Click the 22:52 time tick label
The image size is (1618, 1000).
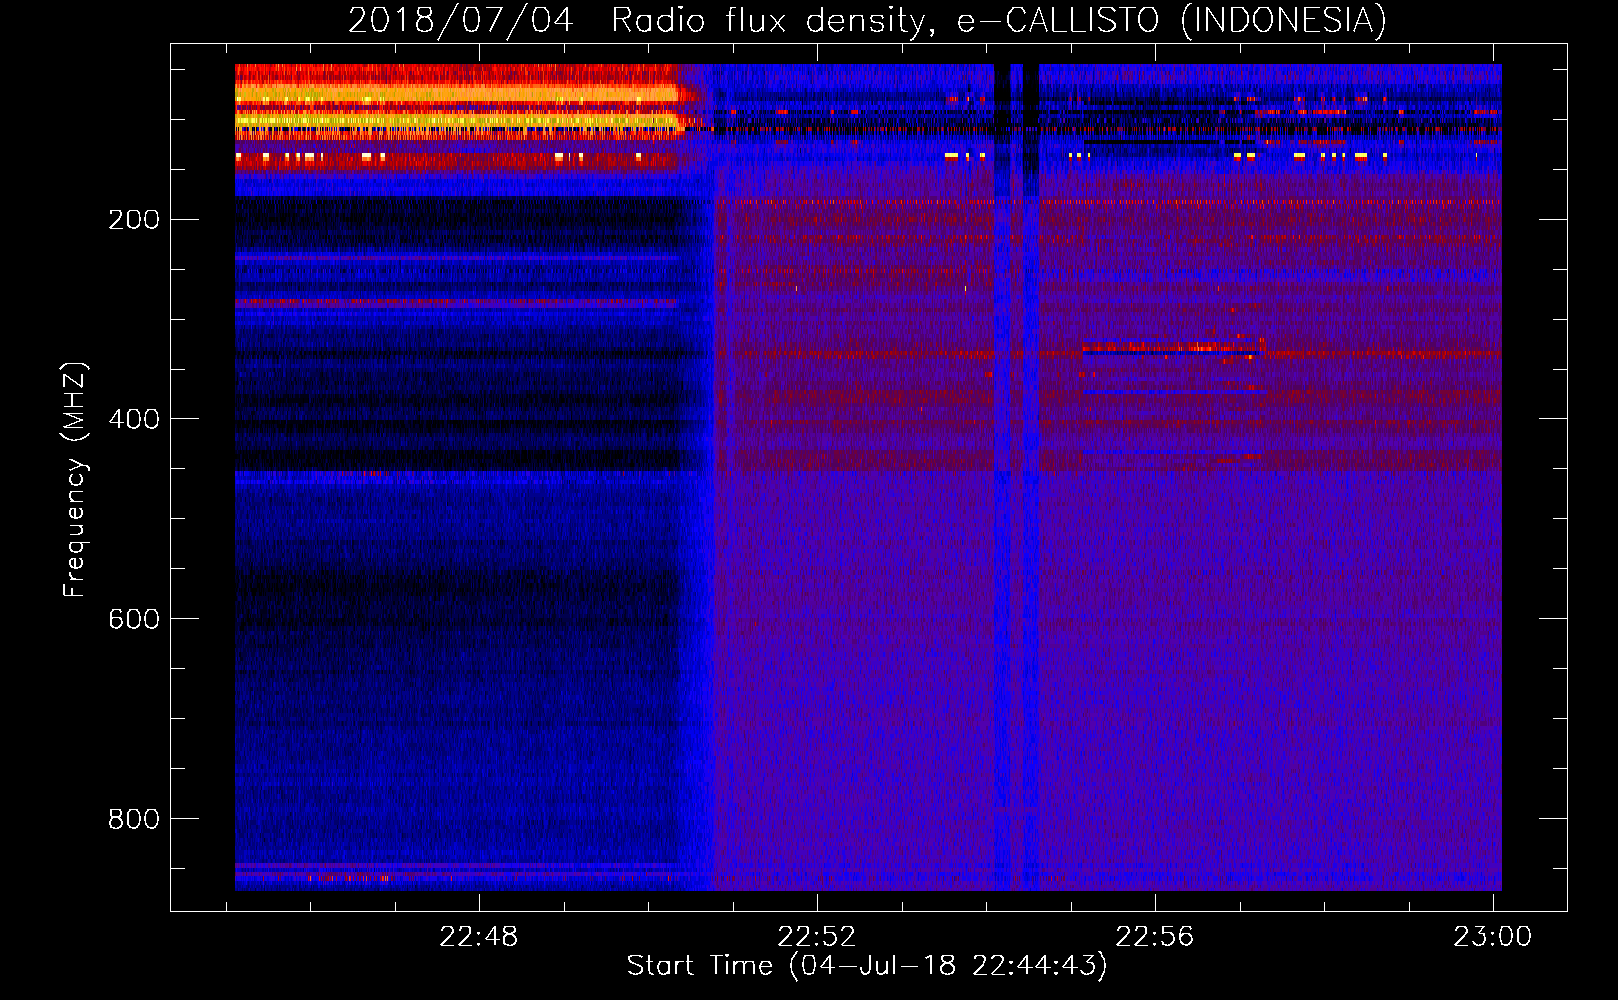[817, 937]
